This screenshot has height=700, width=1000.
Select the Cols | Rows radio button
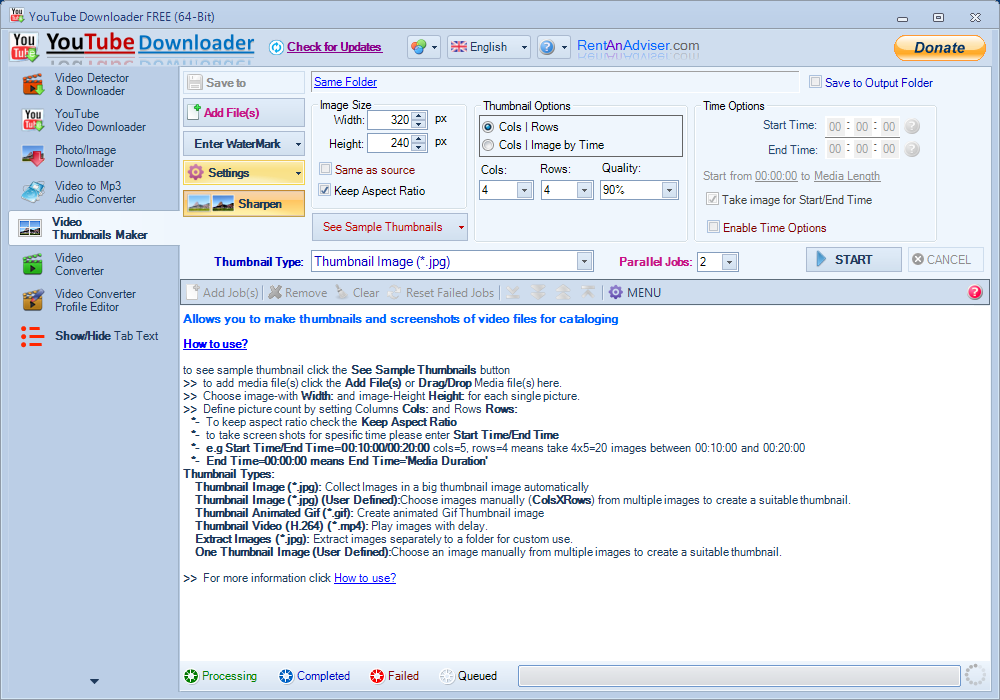click(489, 127)
